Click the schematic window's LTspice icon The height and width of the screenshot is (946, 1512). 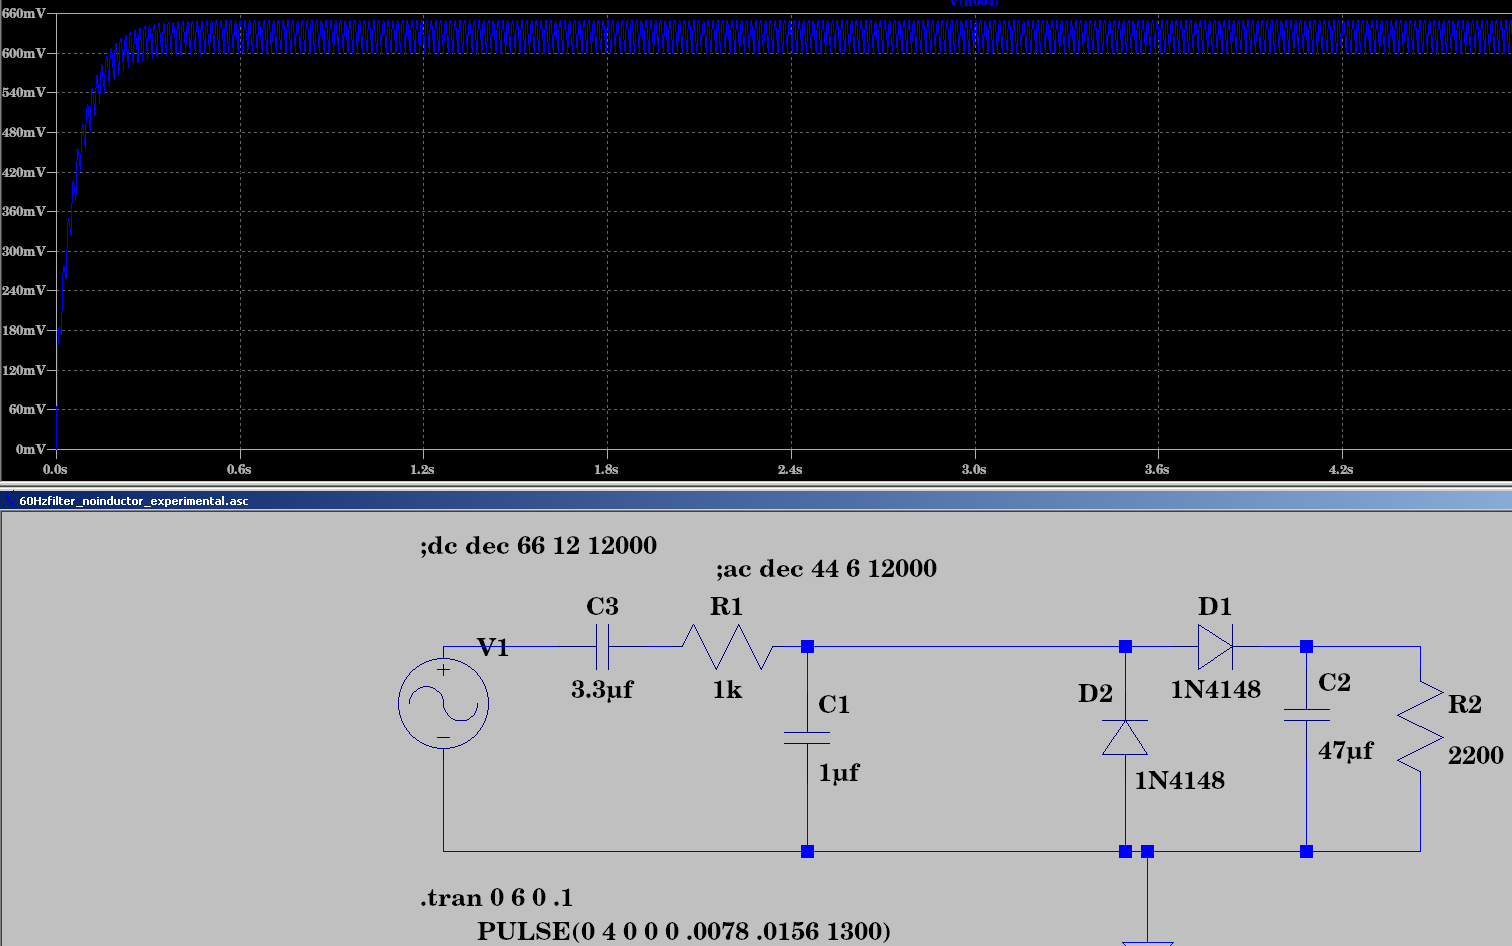click(9, 500)
